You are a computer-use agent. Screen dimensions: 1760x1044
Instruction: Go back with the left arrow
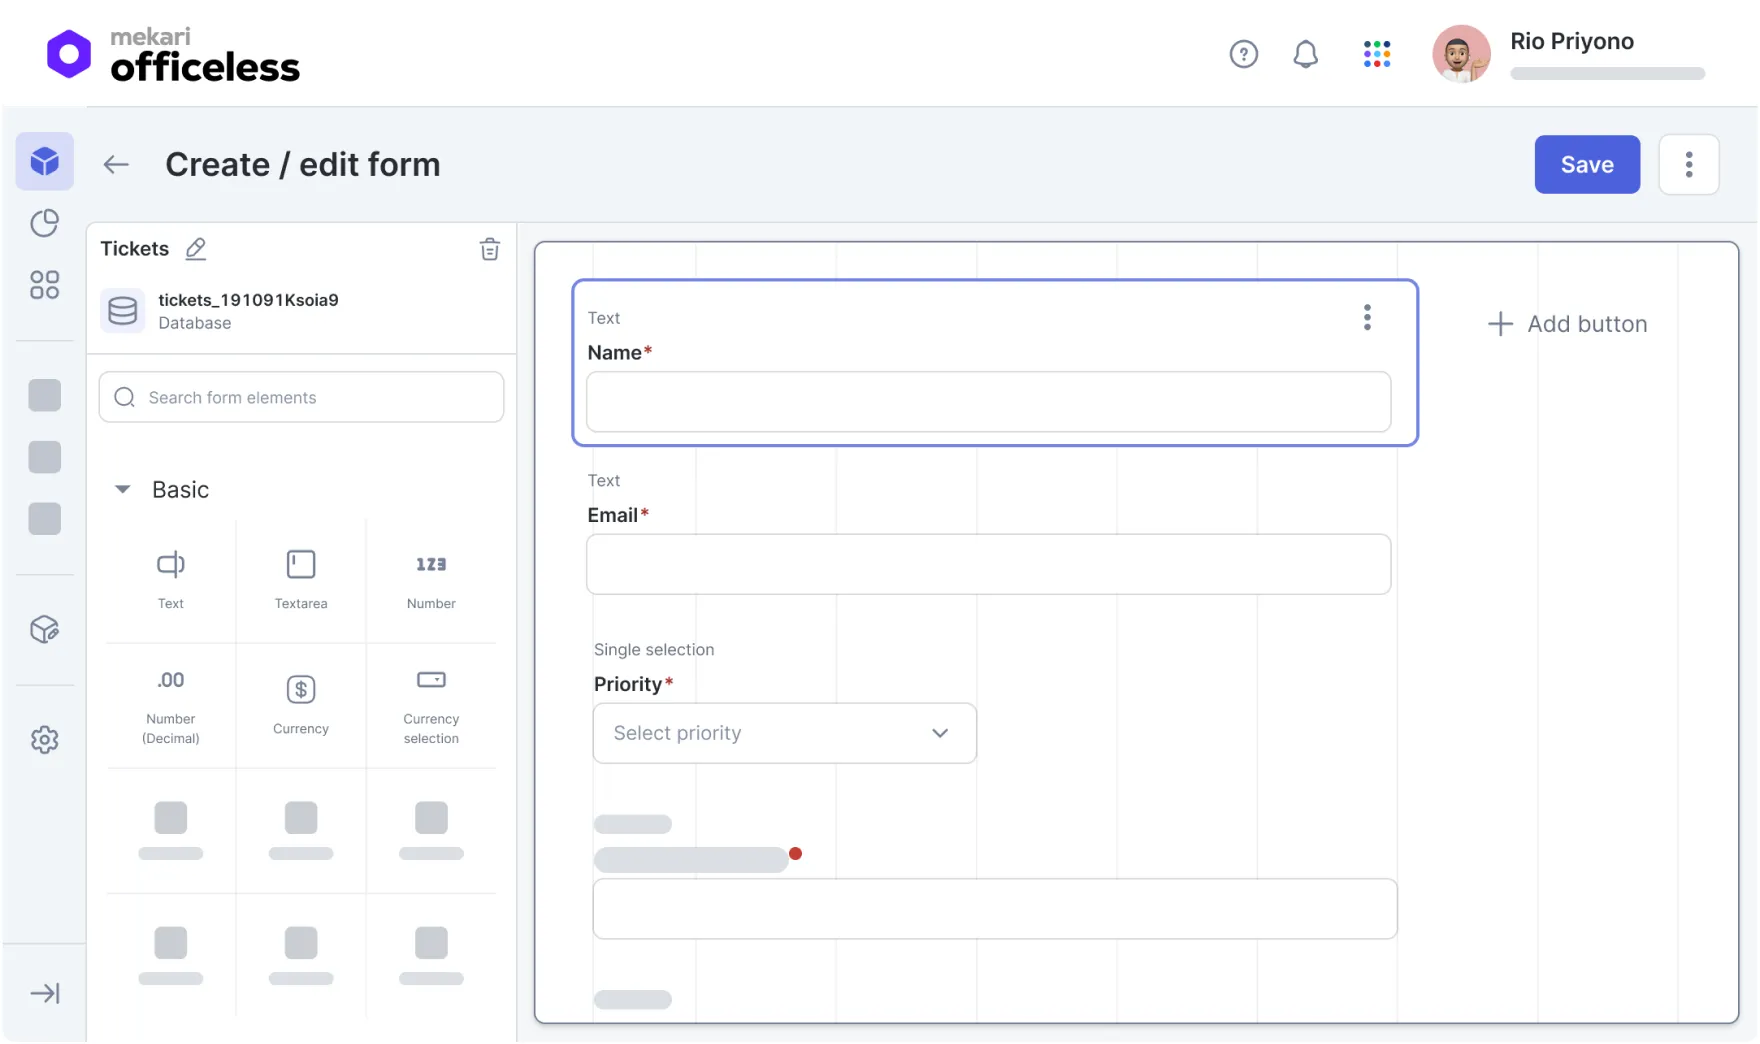pos(117,165)
